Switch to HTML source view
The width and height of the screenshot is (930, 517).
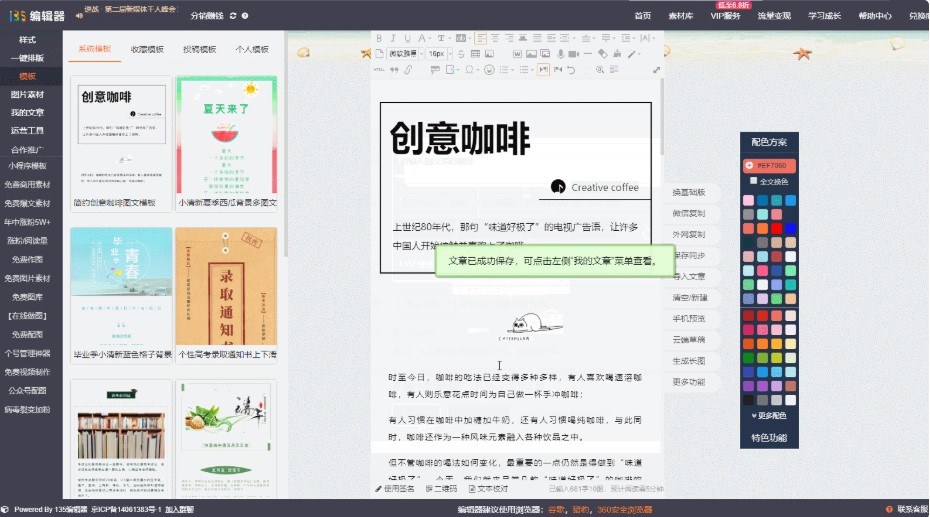pos(379,70)
